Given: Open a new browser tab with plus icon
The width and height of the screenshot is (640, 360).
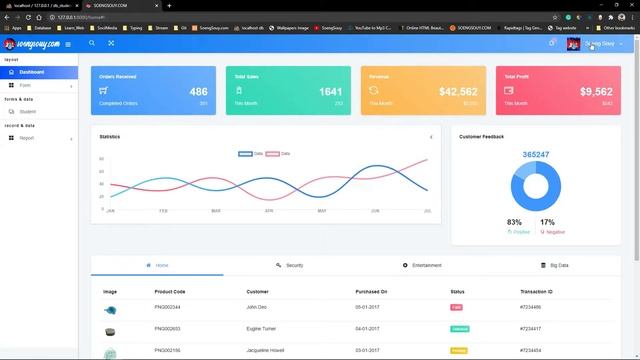Looking at the screenshot, I should pyautogui.click(x=169, y=6).
